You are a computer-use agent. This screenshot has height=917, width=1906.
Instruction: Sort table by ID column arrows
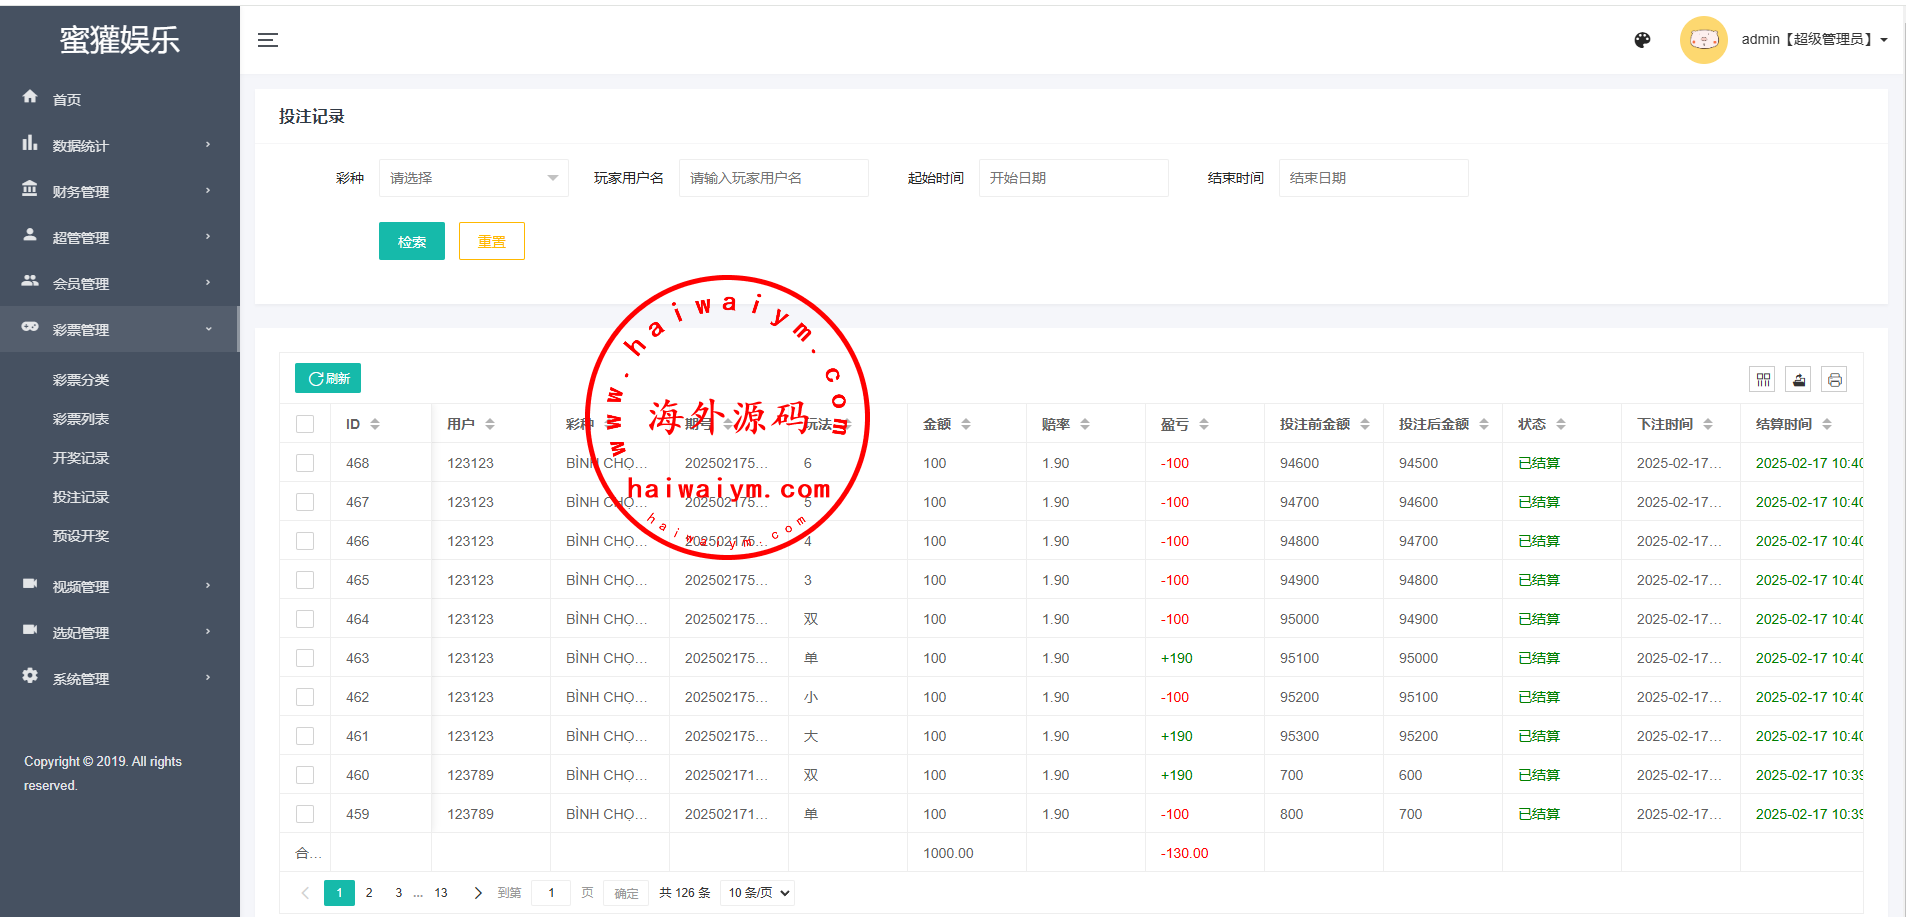point(375,424)
